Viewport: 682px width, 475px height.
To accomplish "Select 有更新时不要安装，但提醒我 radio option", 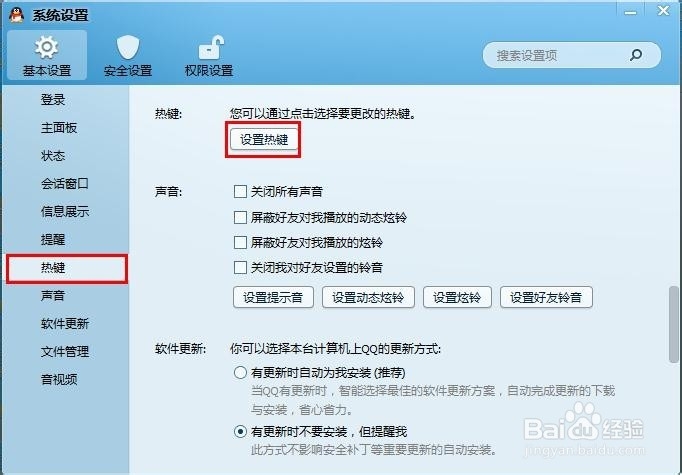I will 240,432.
